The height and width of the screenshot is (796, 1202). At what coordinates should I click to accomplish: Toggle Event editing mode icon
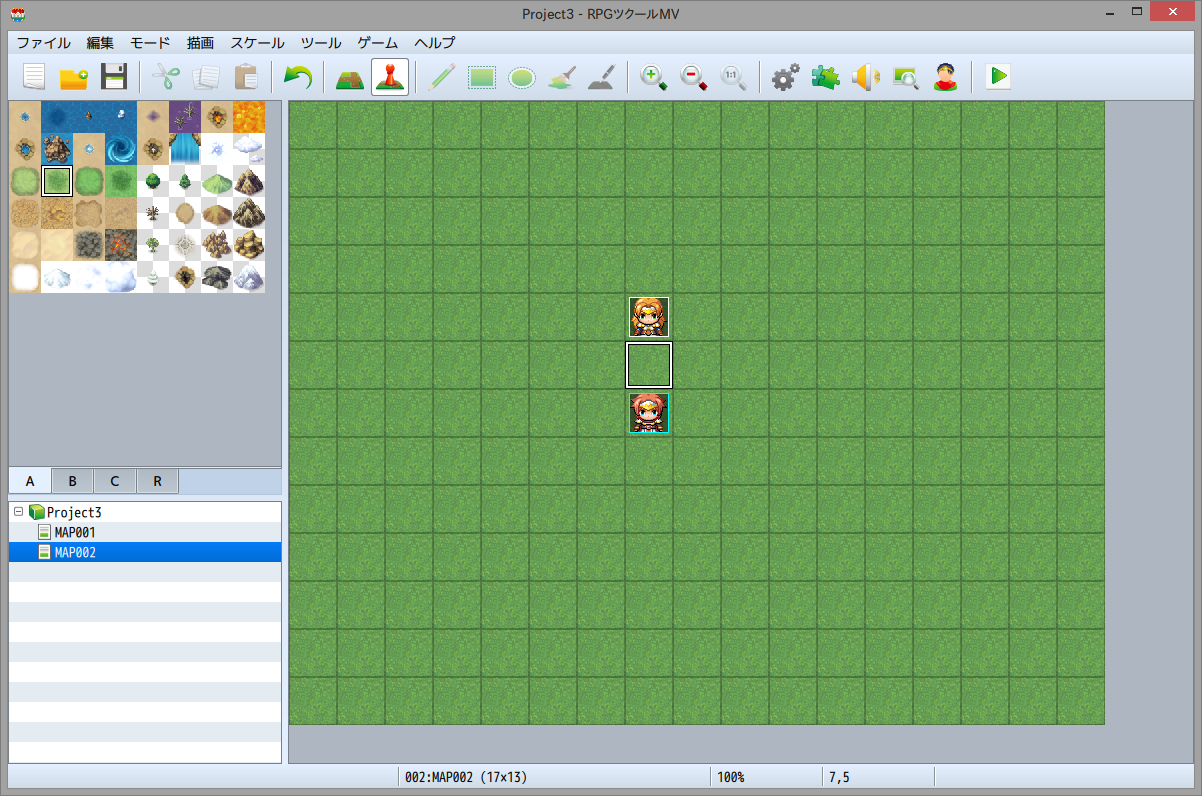tap(389, 77)
